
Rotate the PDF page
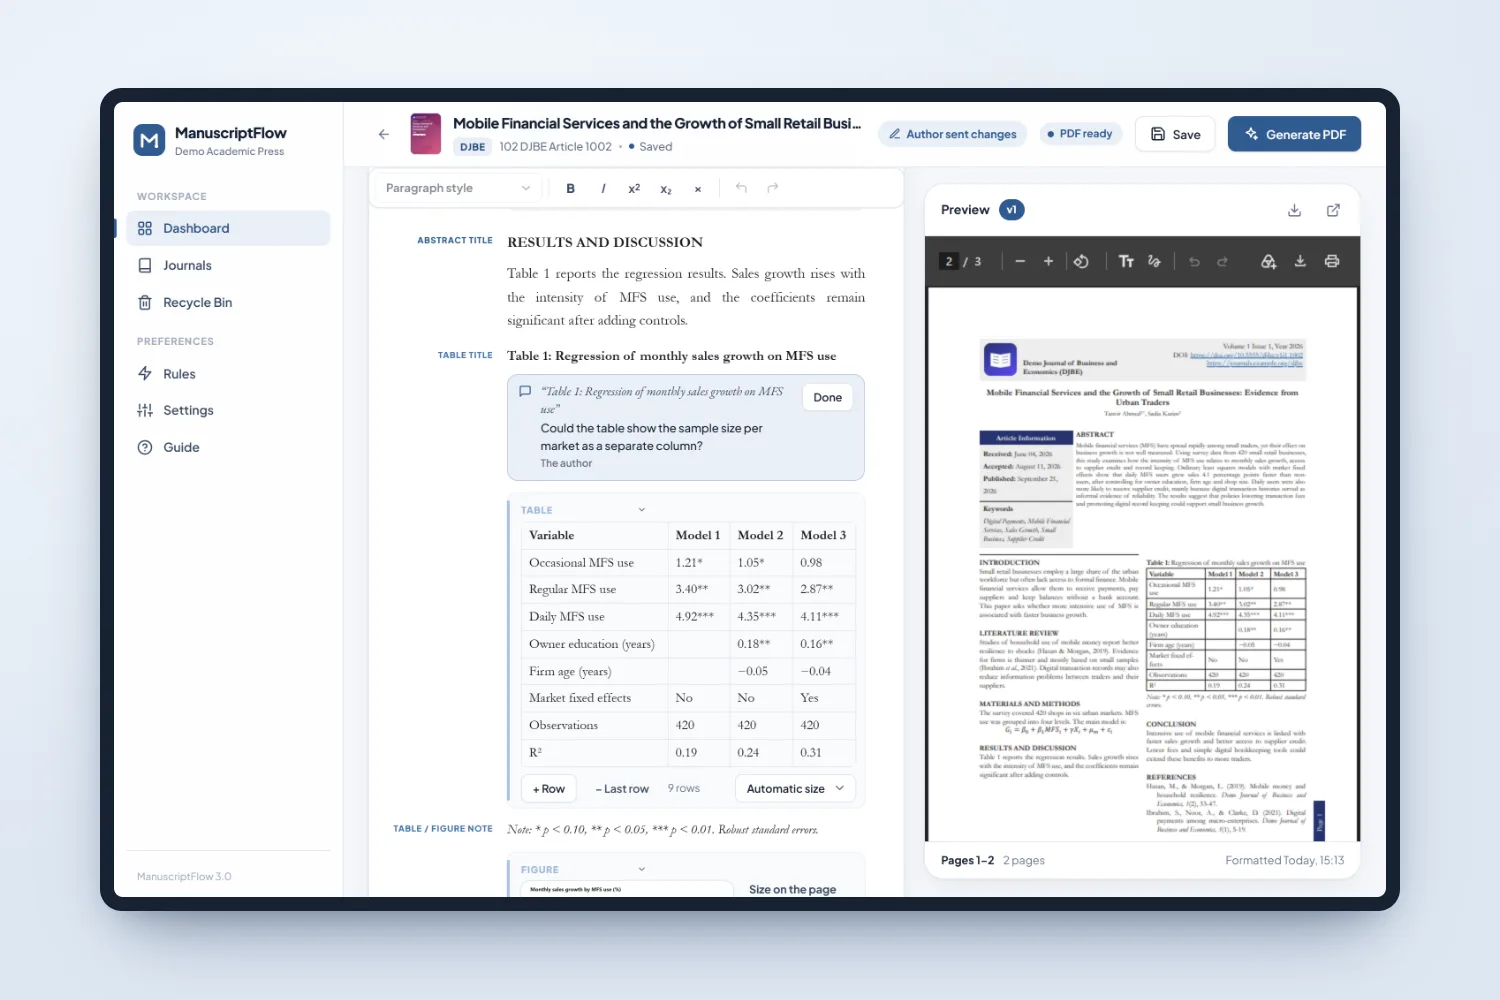tap(1081, 261)
